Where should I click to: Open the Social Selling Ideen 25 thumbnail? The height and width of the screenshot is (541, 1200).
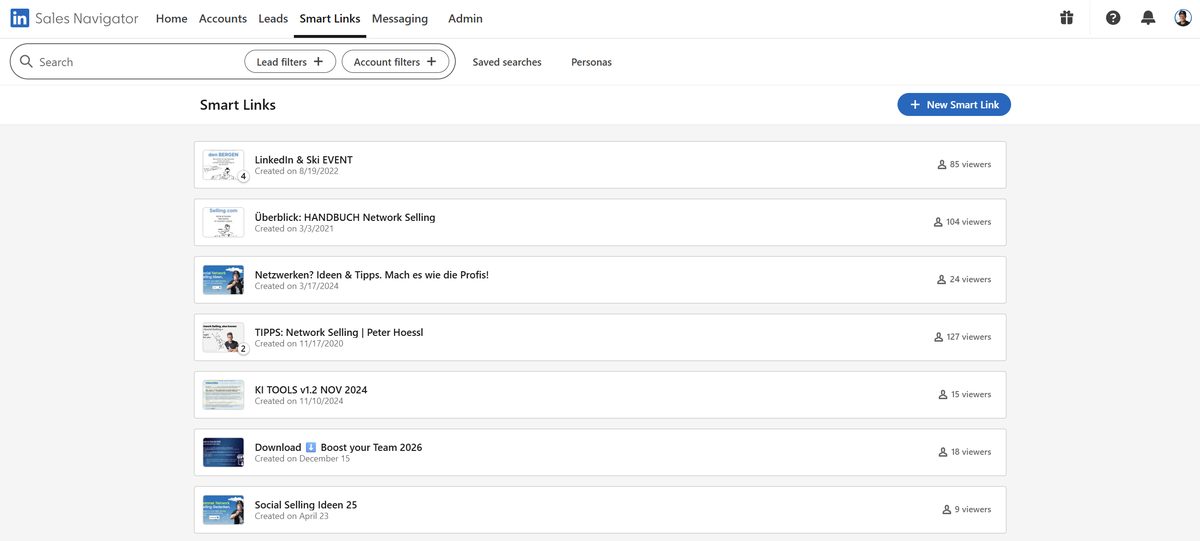tap(223, 510)
